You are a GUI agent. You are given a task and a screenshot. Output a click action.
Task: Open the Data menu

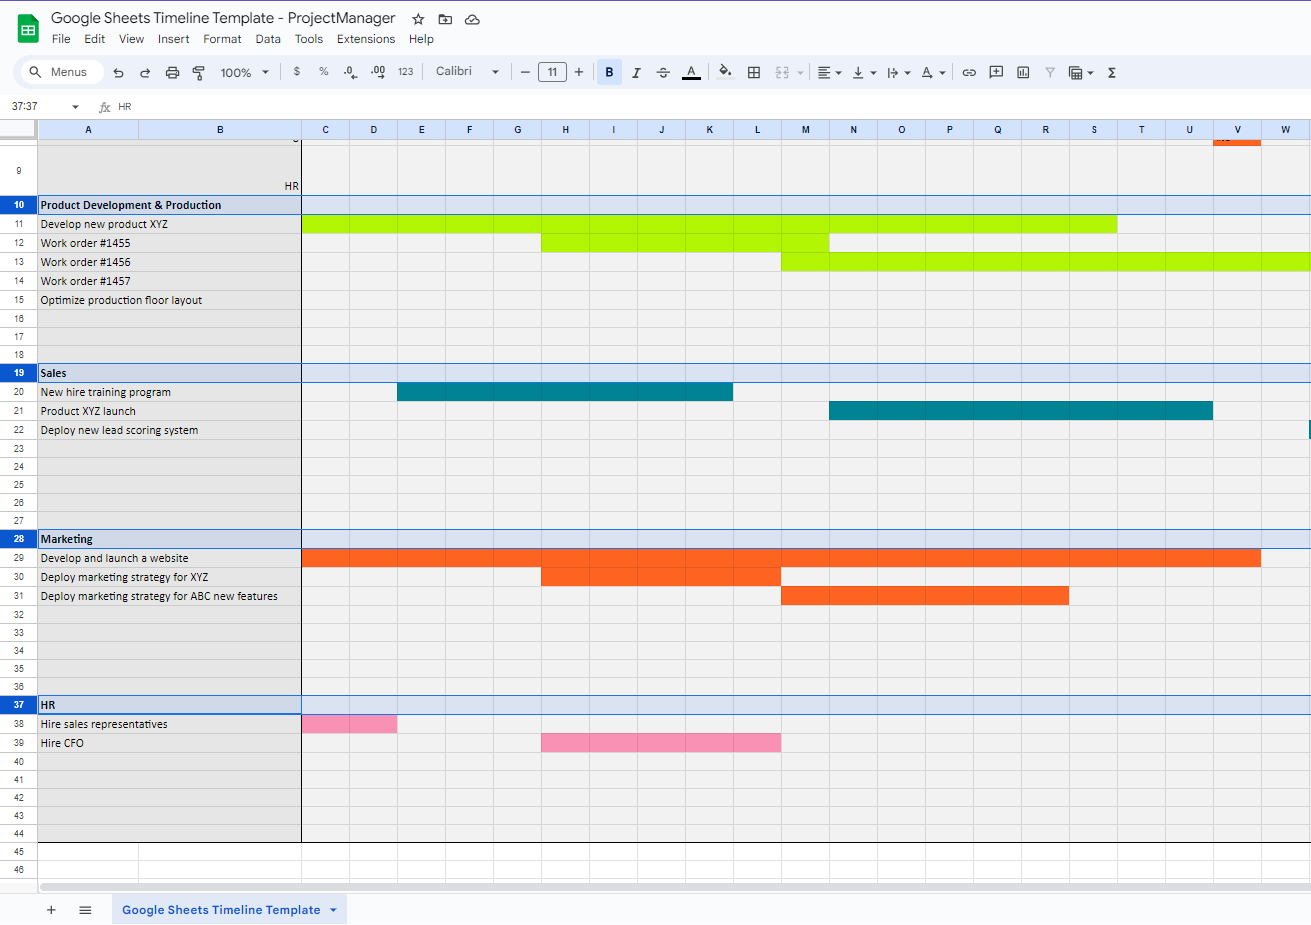pyautogui.click(x=268, y=39)
